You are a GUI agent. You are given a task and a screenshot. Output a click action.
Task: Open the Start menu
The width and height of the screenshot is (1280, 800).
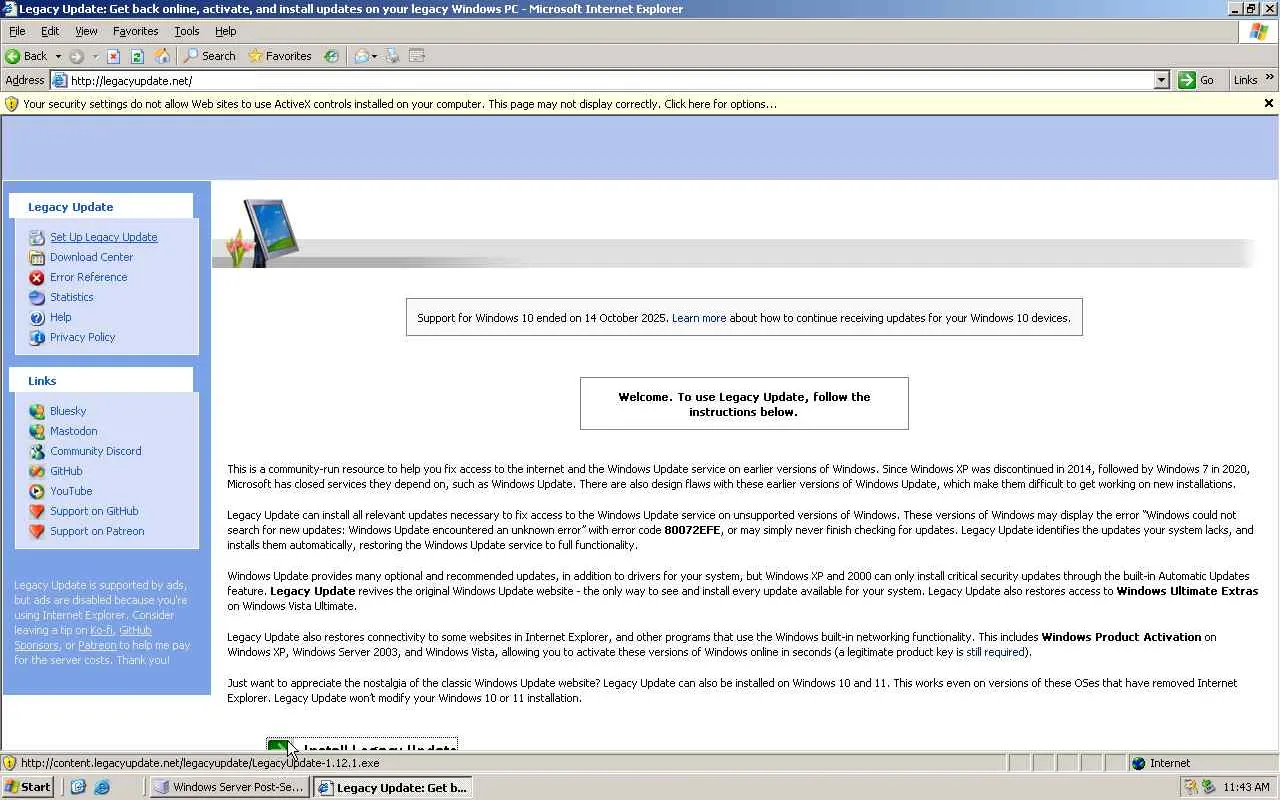tap(28, 787)
